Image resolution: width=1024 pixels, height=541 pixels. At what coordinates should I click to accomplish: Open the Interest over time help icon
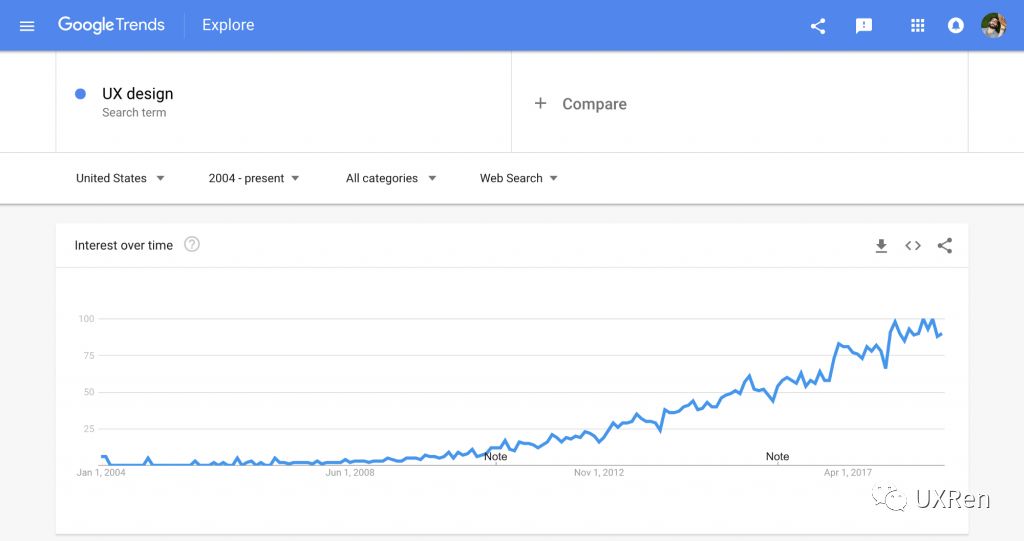point(192,245)
